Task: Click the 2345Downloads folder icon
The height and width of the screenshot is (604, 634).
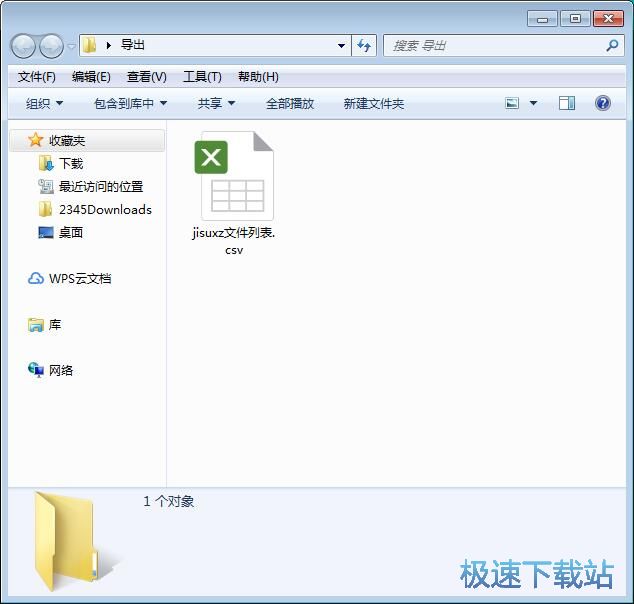Action: pyautogui.click(x=45, y=209)
